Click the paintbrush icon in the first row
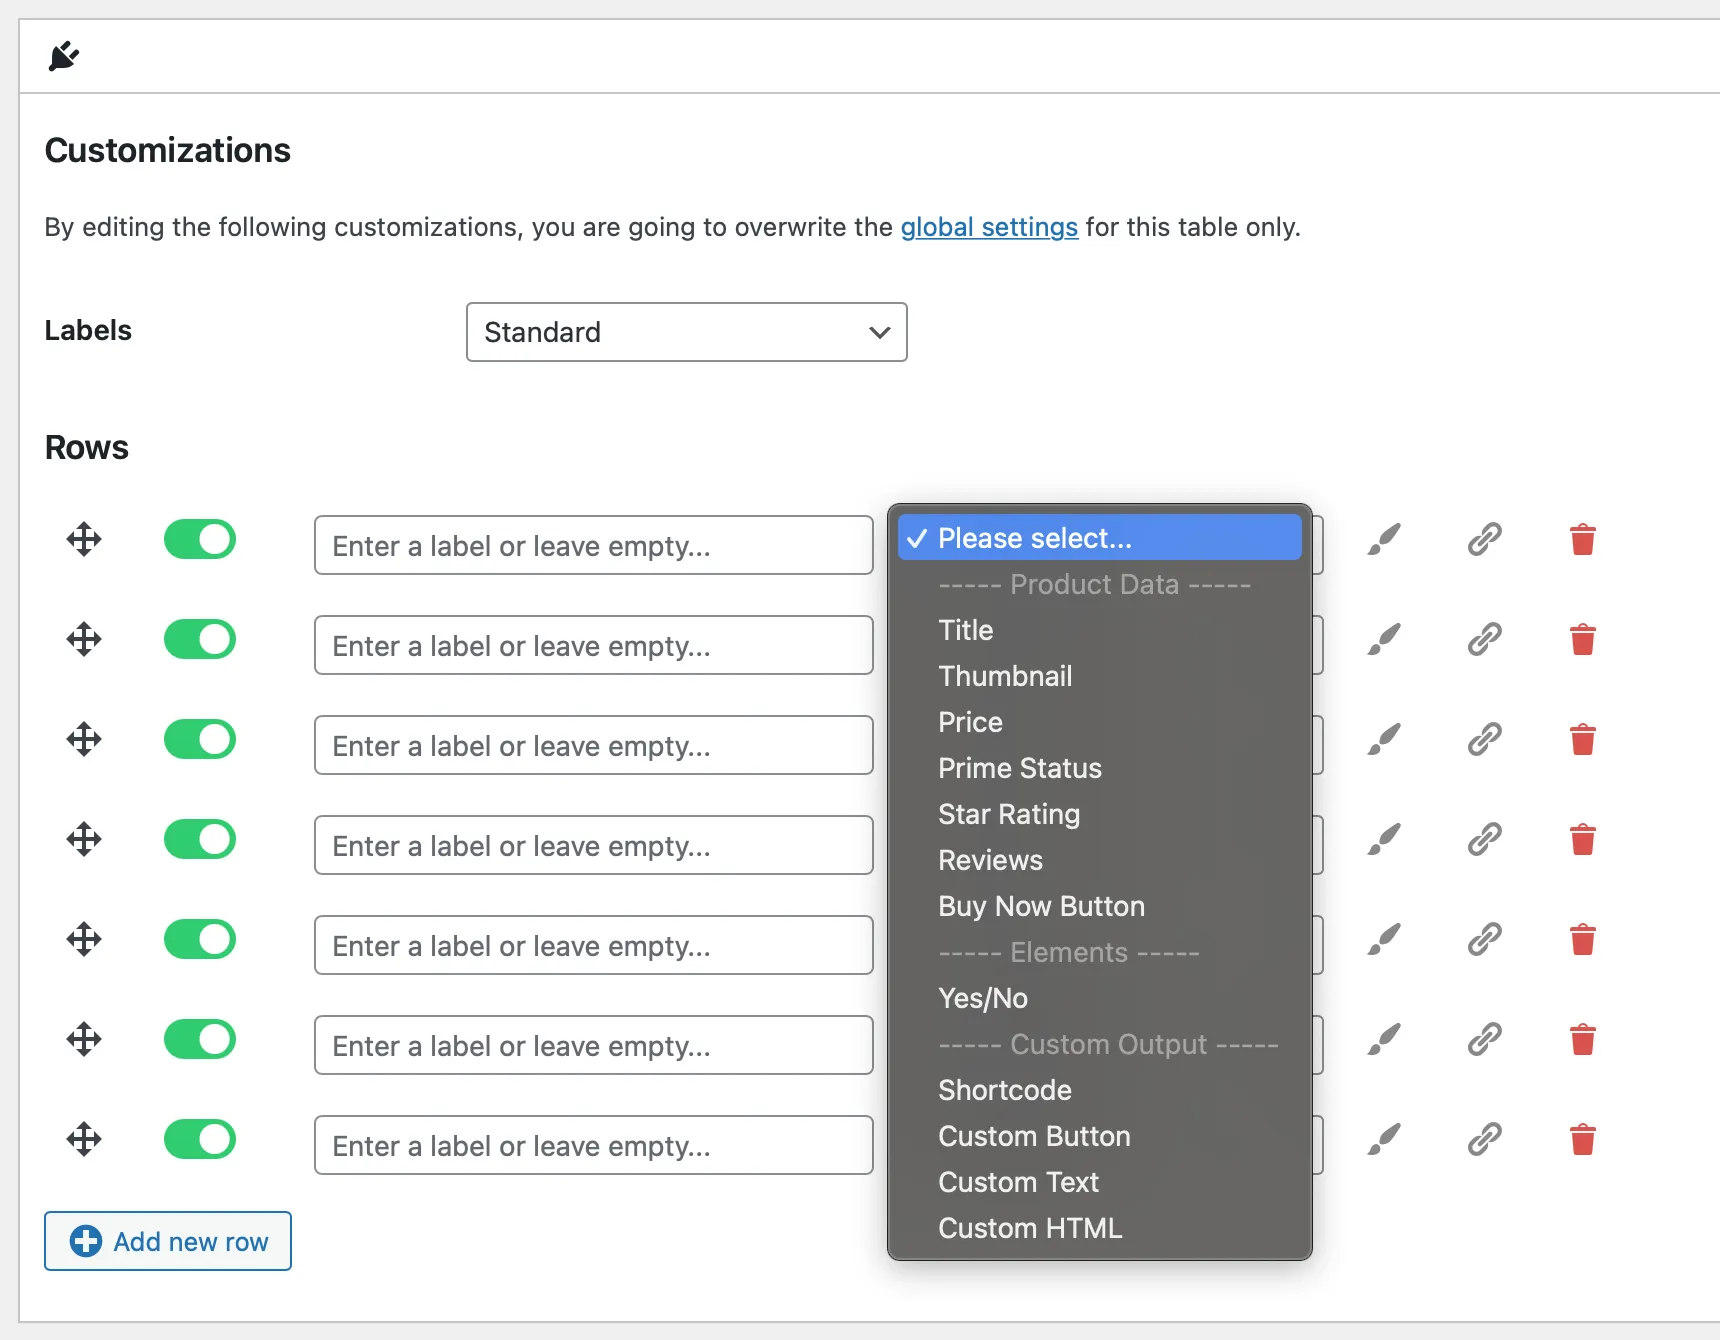Screen dimensions: 1720x1340 (1384, 539)
